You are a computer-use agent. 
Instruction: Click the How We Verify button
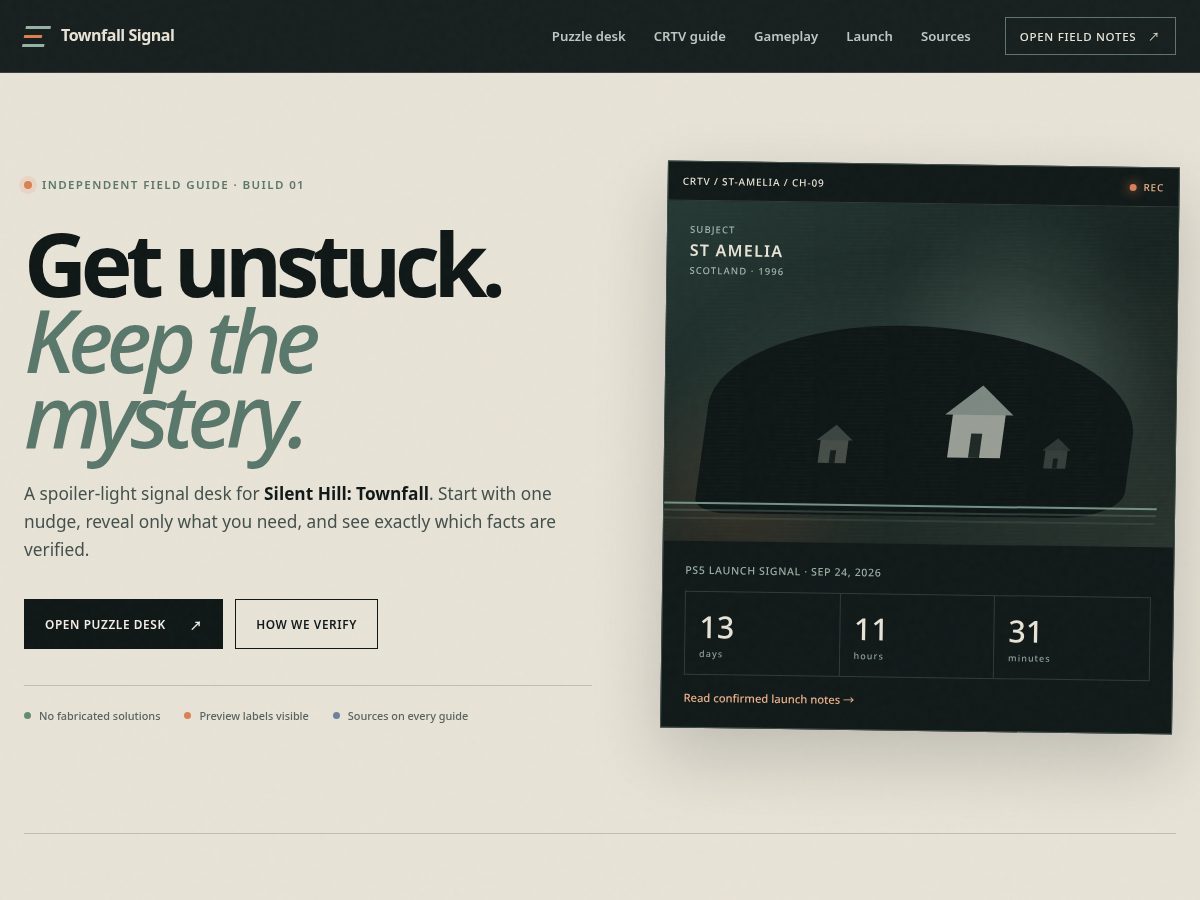coord(306,624)
